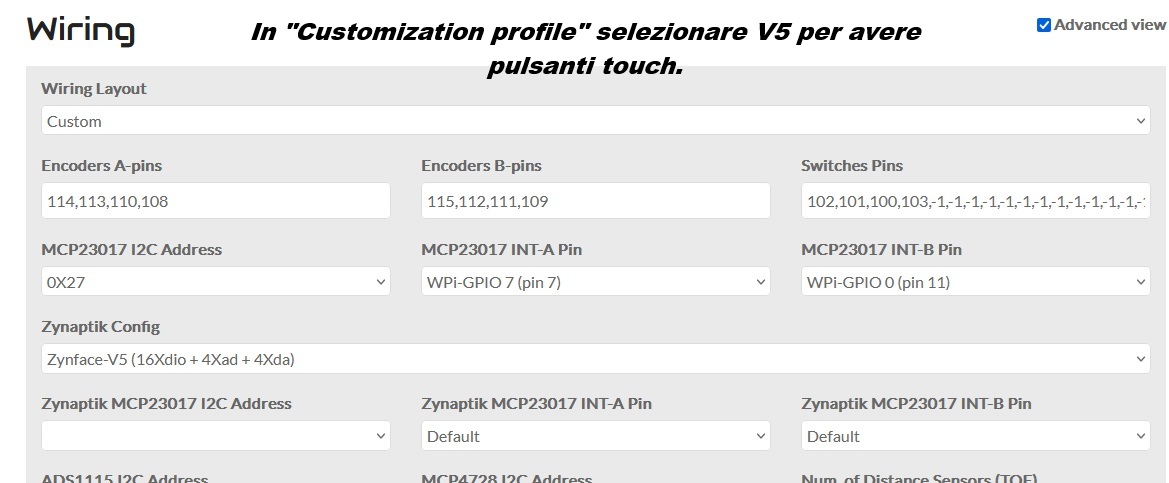Open the Zynaptik MCP23017 INT-A Pin dropdown

tap(595, 436)
